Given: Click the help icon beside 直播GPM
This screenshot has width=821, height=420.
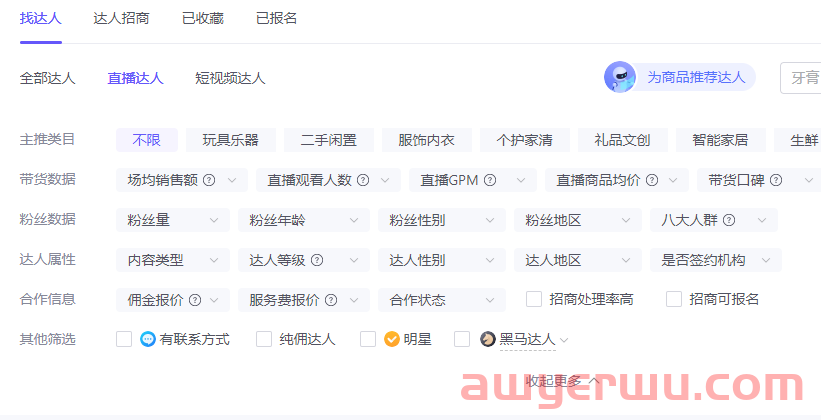Looking at the screenshot, I should 490,180.
